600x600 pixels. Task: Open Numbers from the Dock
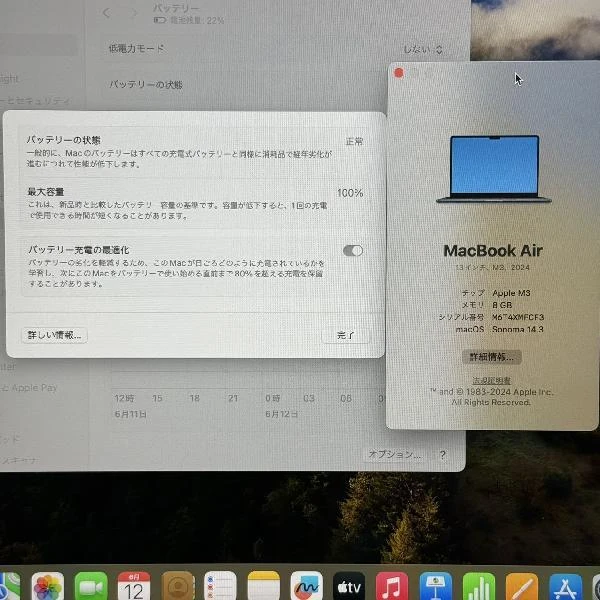[x=479, y=586]
